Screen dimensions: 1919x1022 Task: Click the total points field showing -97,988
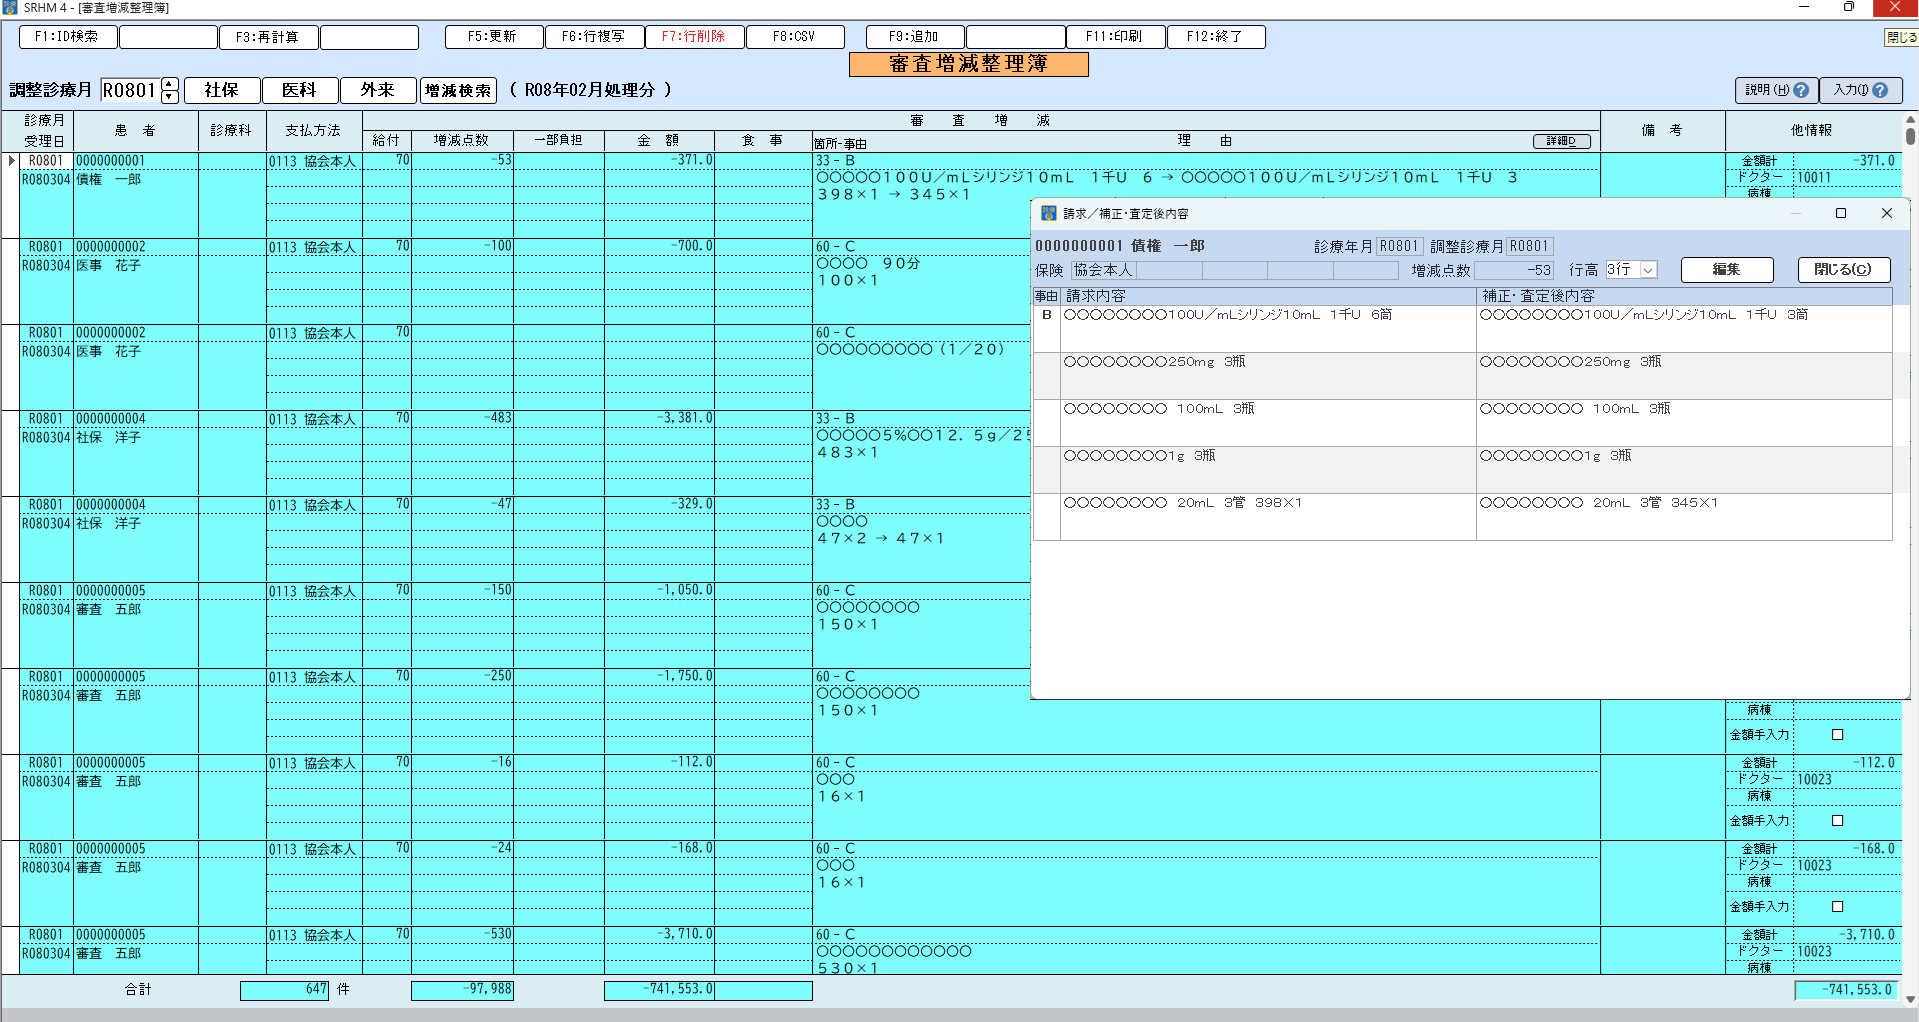(462, 990)
